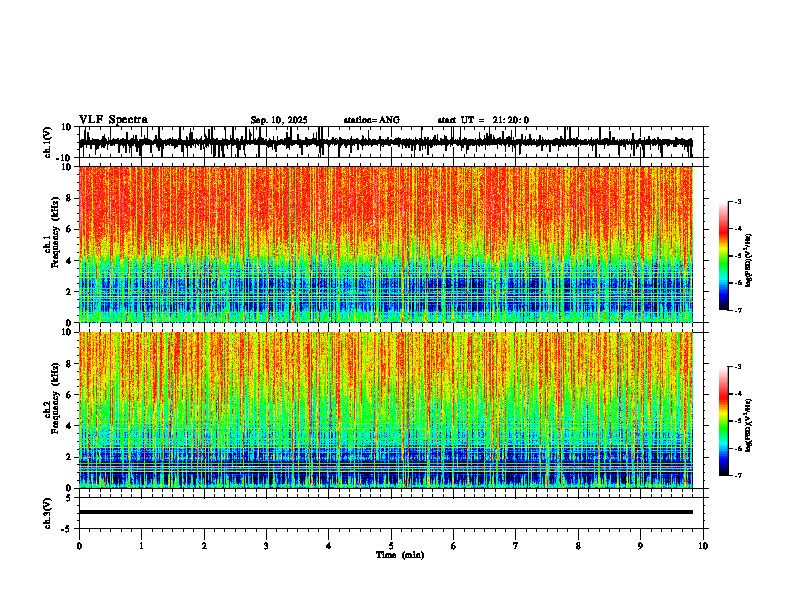Click the "station=ANG" header label
This screenshot has height=612, width=792.
pyautogui.click(x=372, y=120)
